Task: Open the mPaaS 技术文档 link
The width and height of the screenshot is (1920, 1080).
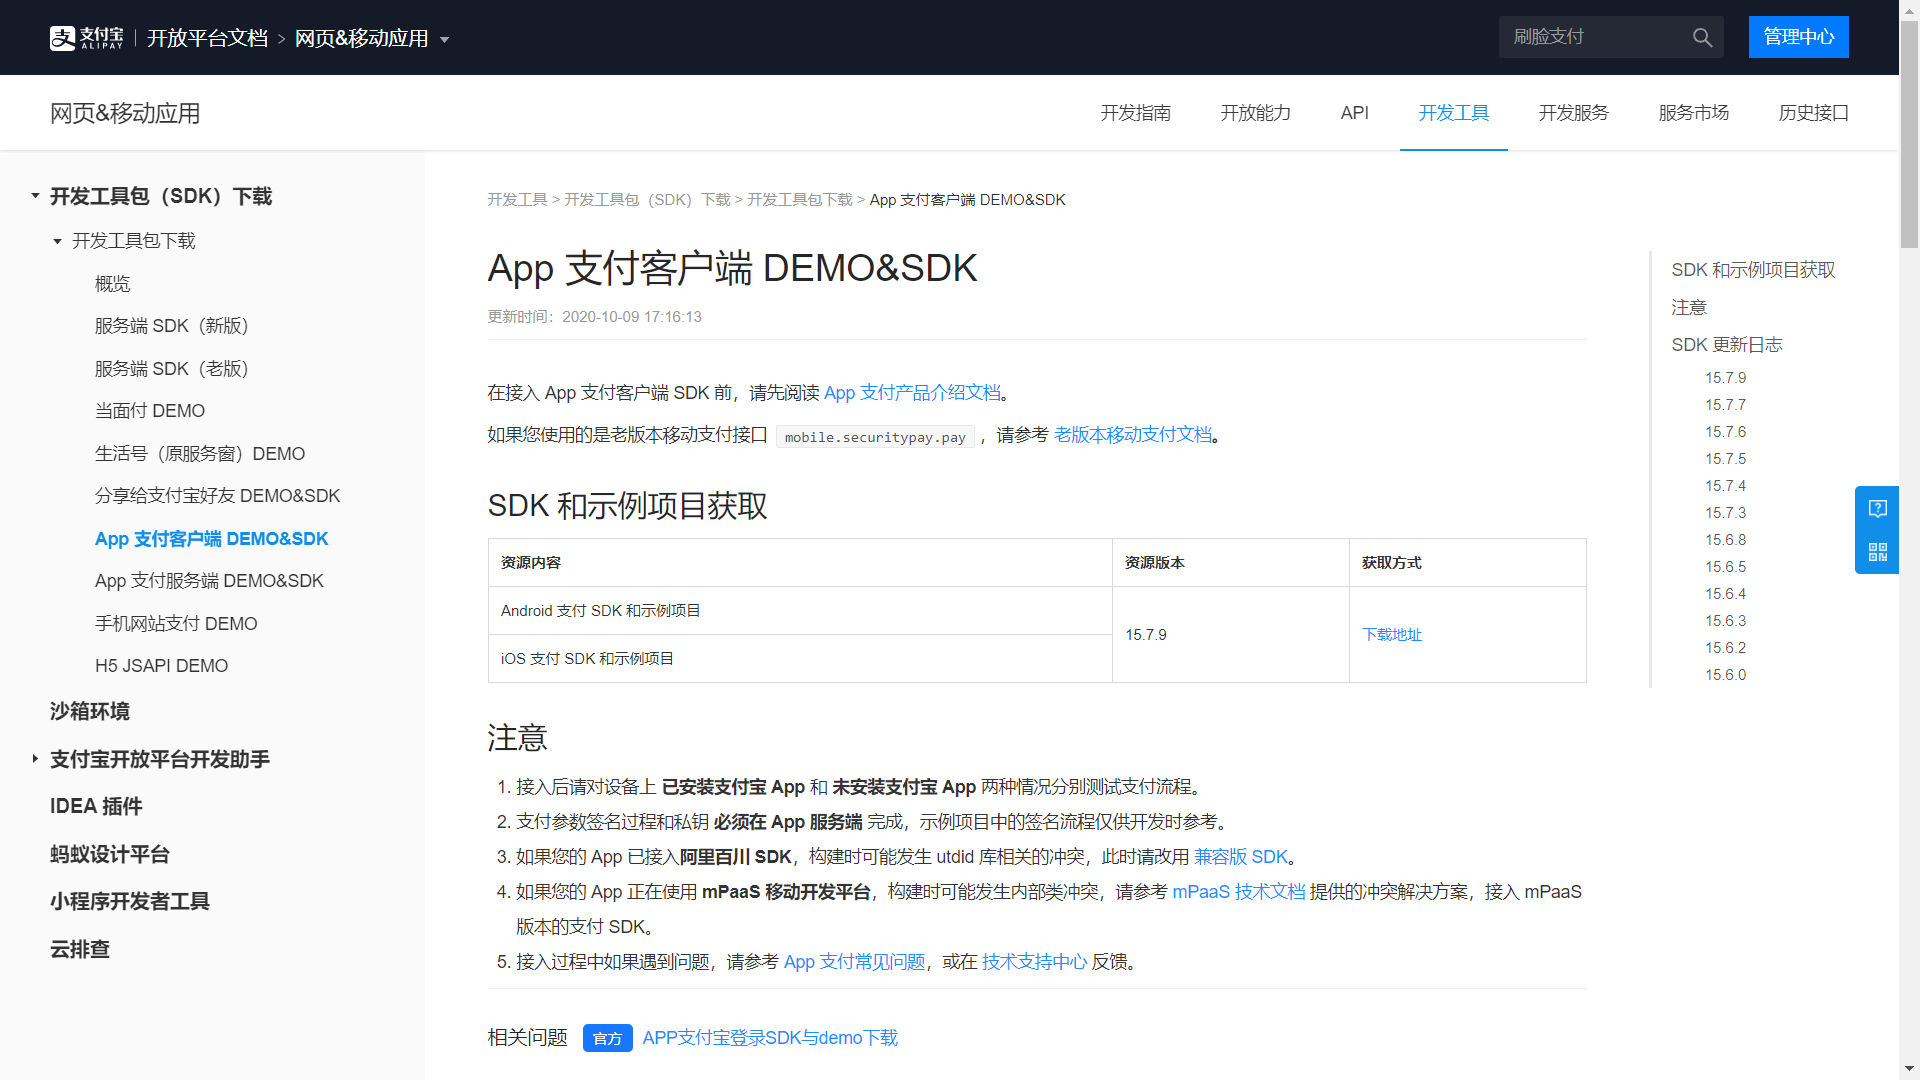Action: [x=1239, y=892]
